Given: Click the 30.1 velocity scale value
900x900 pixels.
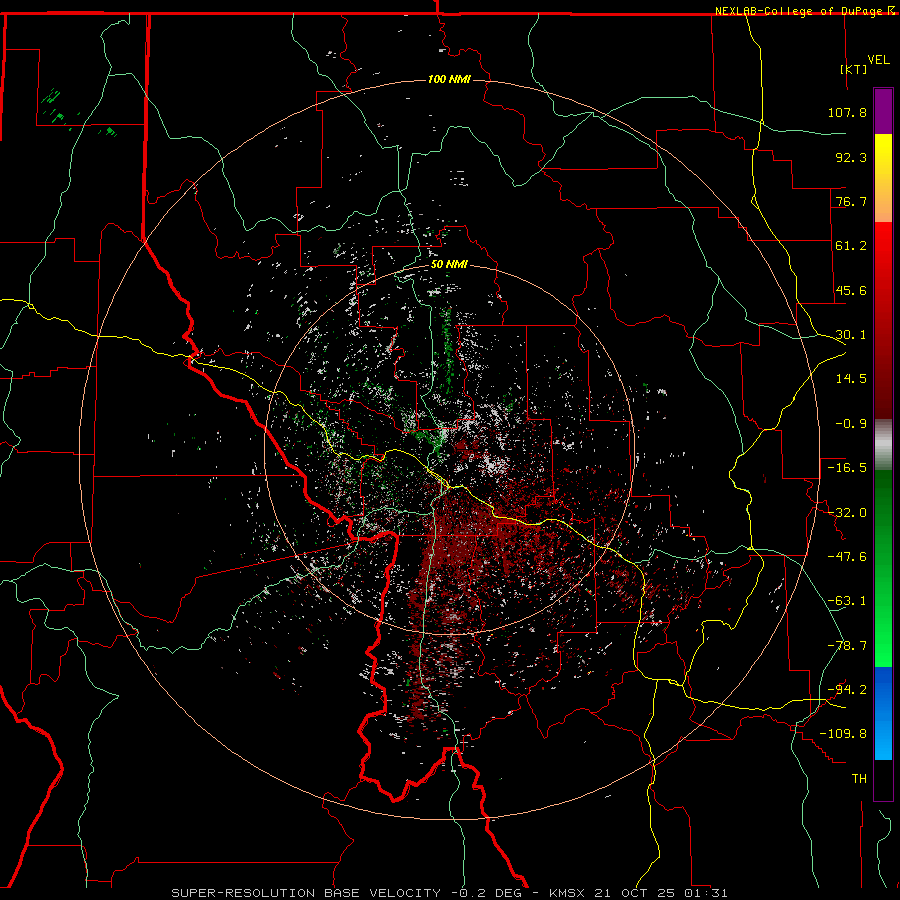Looking at the screenshot, I should (851, 335).
